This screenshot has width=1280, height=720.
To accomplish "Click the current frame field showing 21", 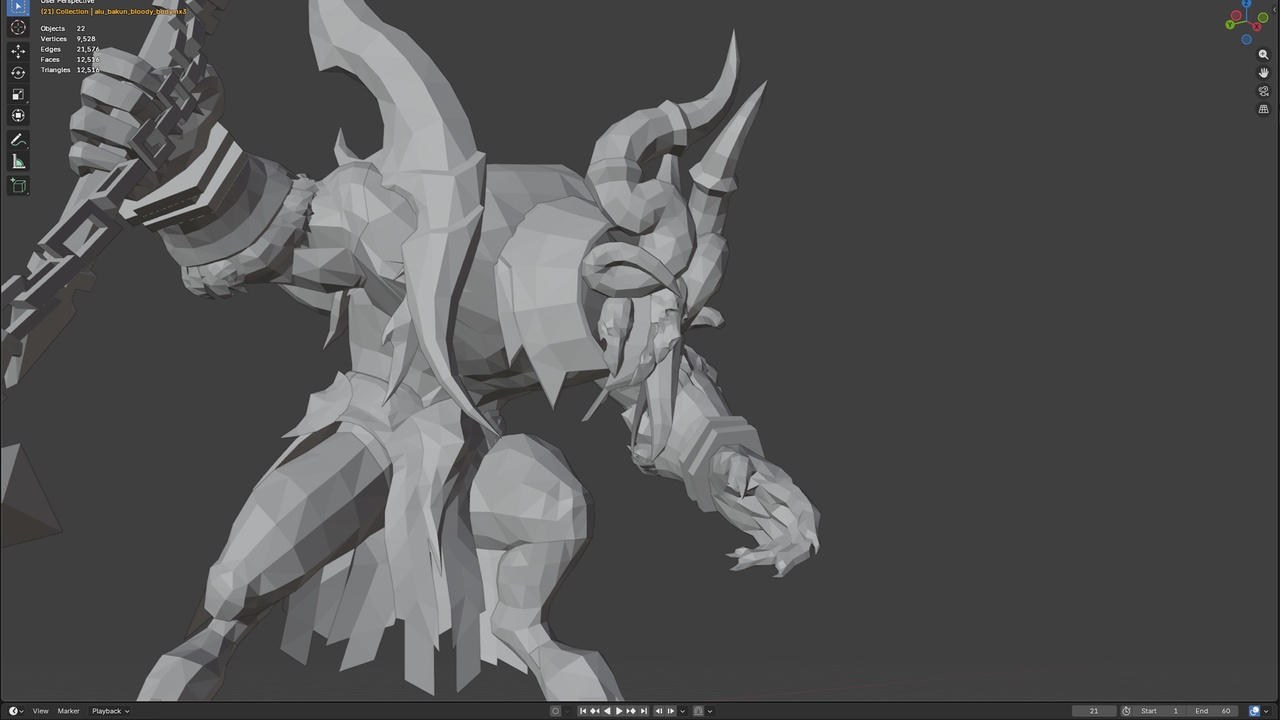I will [x=1093, y=711].
